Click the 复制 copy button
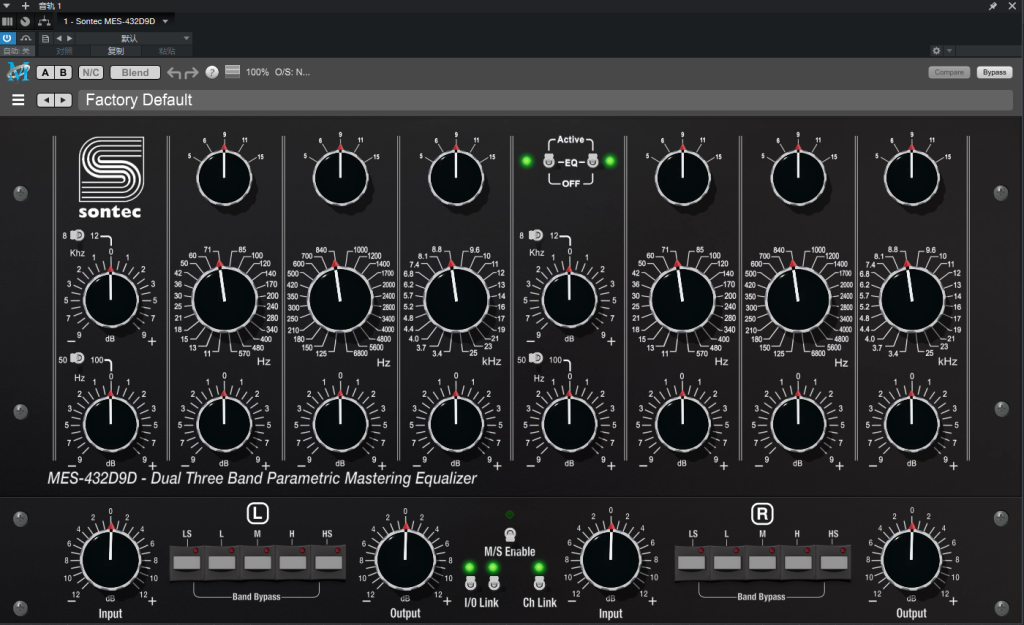Image resolution: width=1024 pixels, height=625 pixels. pyautogui.click(x=116, y=51)
